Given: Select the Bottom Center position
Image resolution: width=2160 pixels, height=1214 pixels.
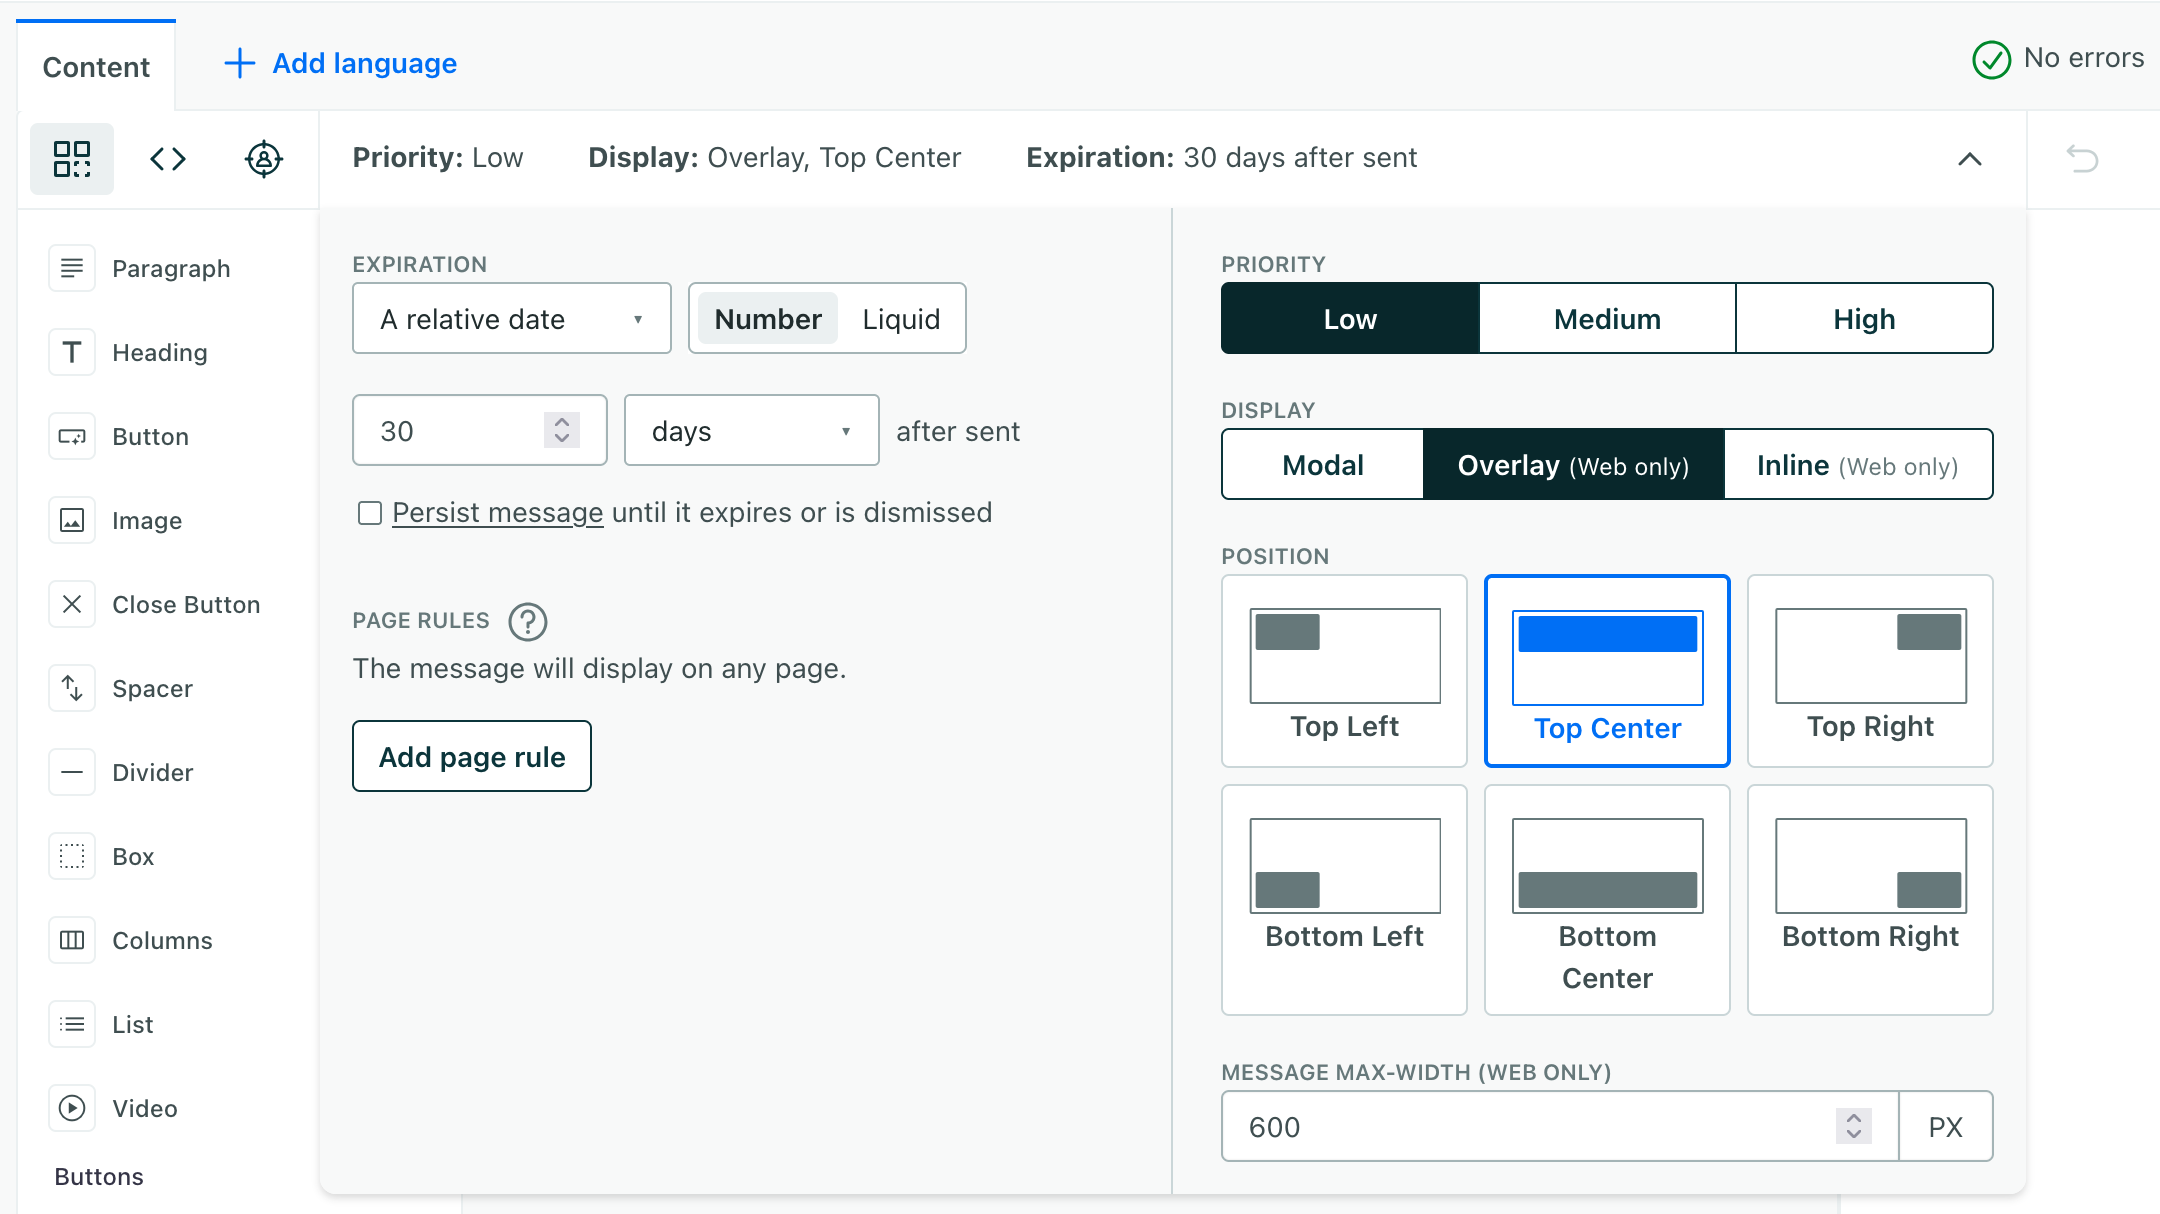Looking at the screenshot, I should click(1607, 900).
